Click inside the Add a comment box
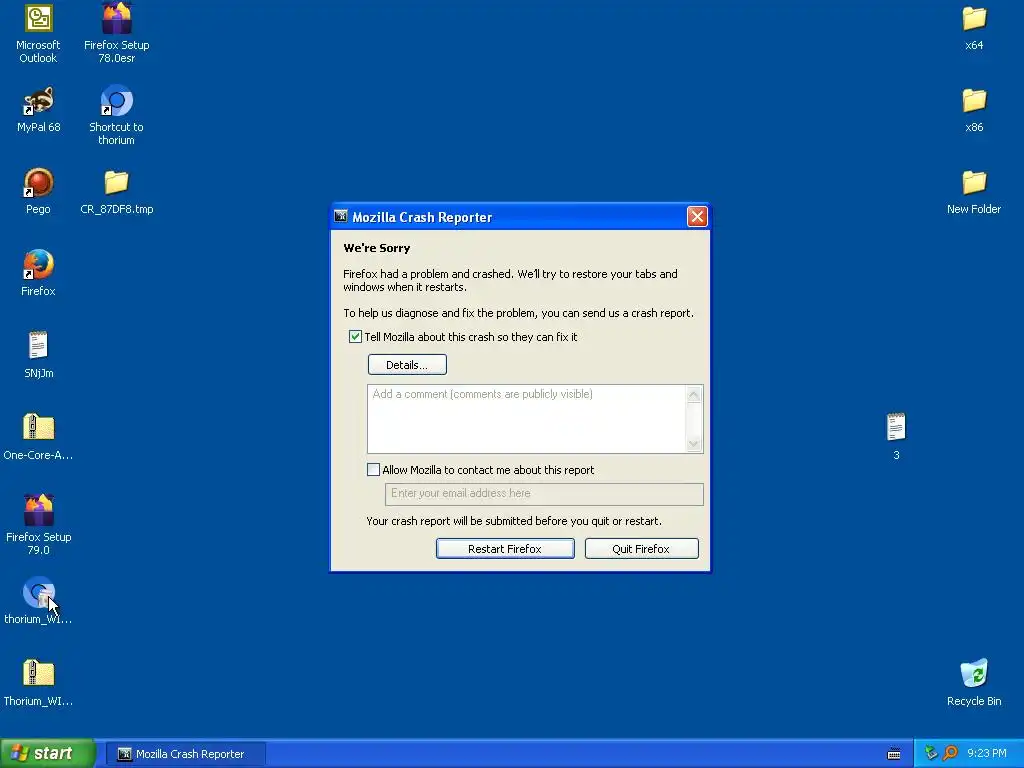1024x768 pixels. click(526, 419)
